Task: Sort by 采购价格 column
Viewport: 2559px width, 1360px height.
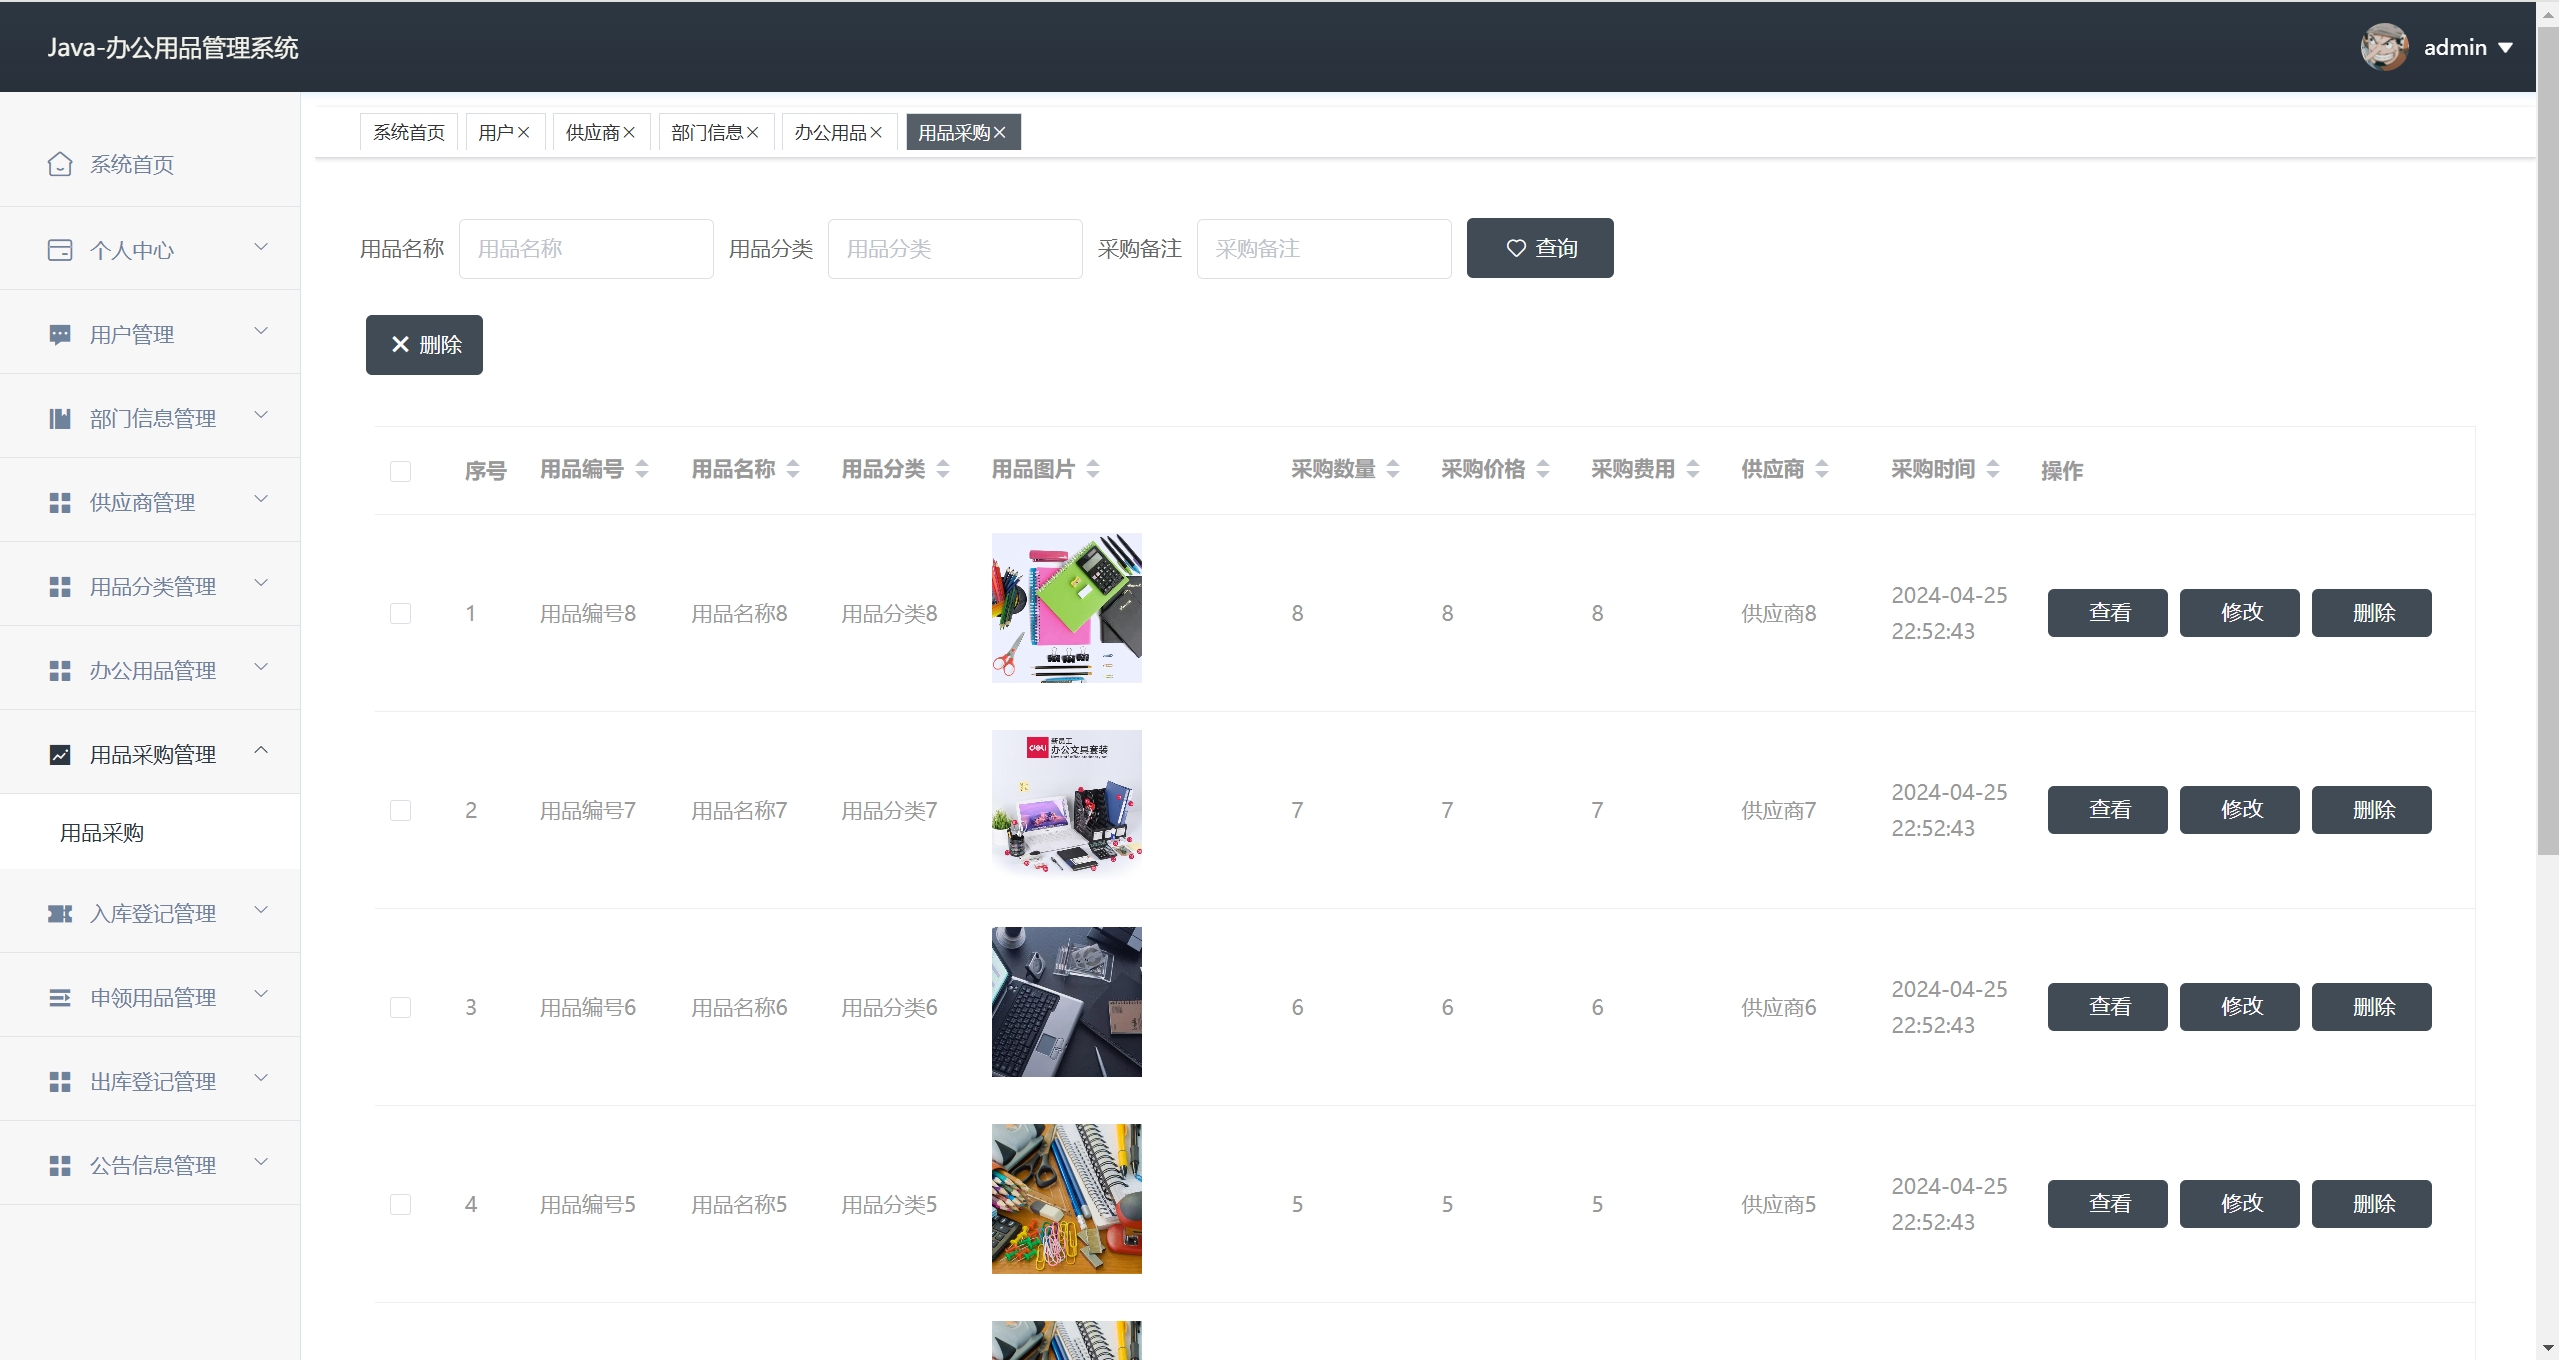Action: (x=1543, y=469)
